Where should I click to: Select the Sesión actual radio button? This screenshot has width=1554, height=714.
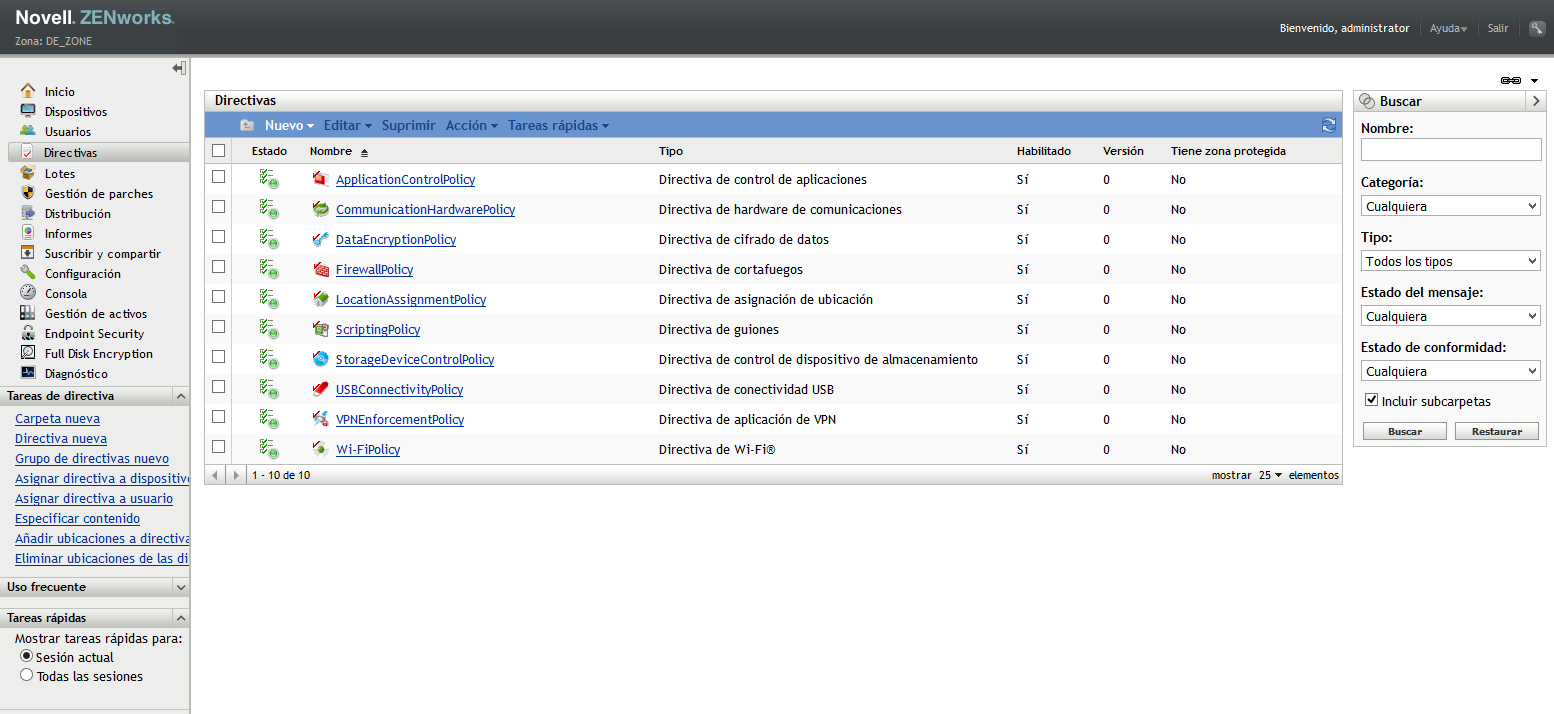26,656
